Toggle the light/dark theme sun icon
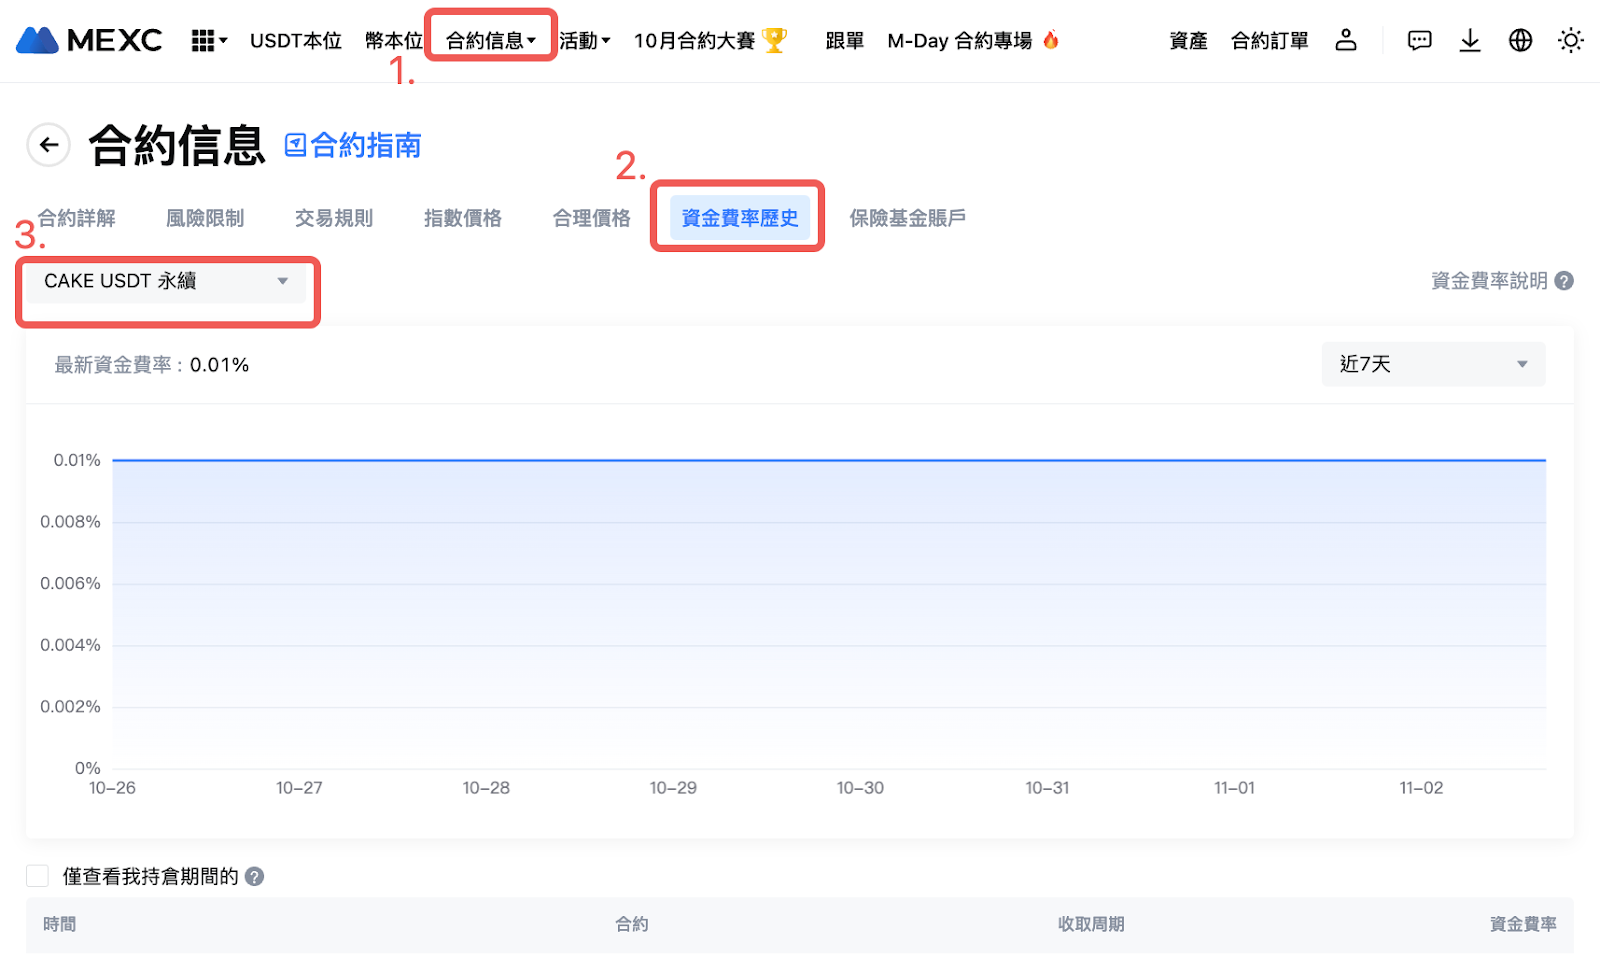The height and width of the screenshot is (958, 1600). (1570, 40)
